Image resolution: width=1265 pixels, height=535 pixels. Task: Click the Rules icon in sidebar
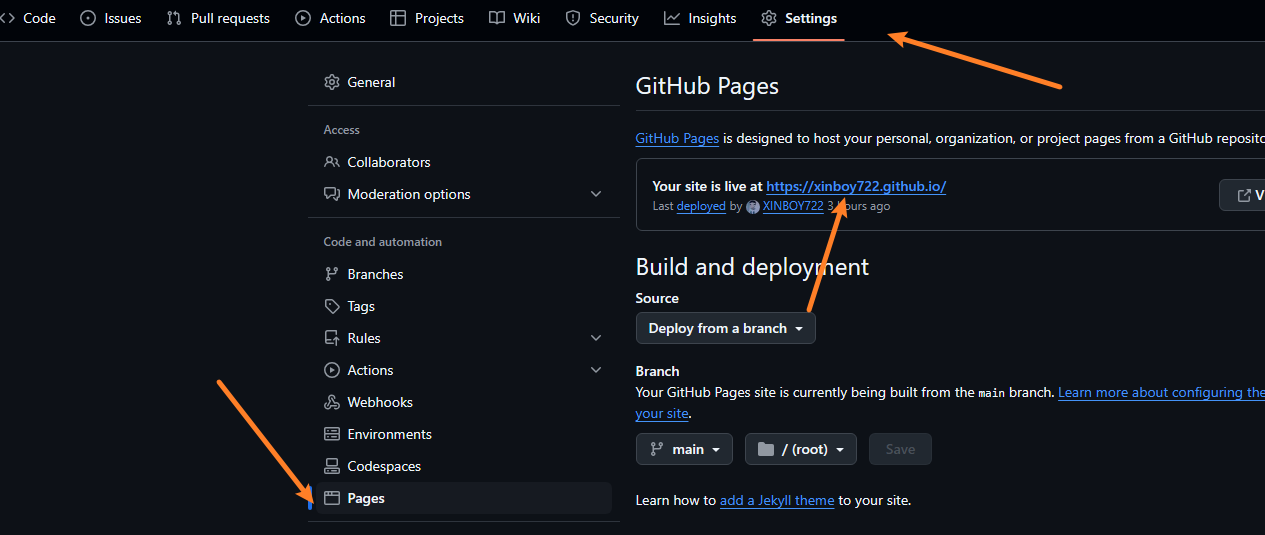click(x=332, y=338)
